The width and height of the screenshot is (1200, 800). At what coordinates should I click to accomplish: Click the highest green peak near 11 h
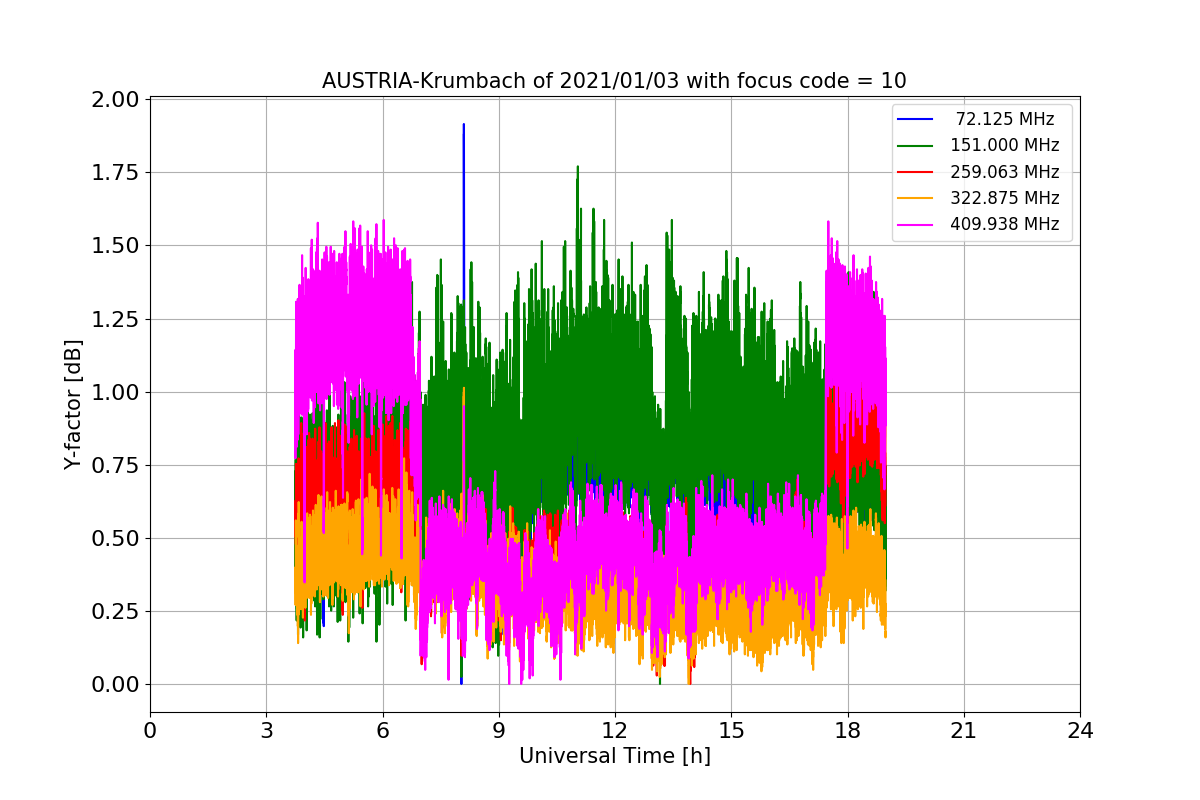click(578, 168)
